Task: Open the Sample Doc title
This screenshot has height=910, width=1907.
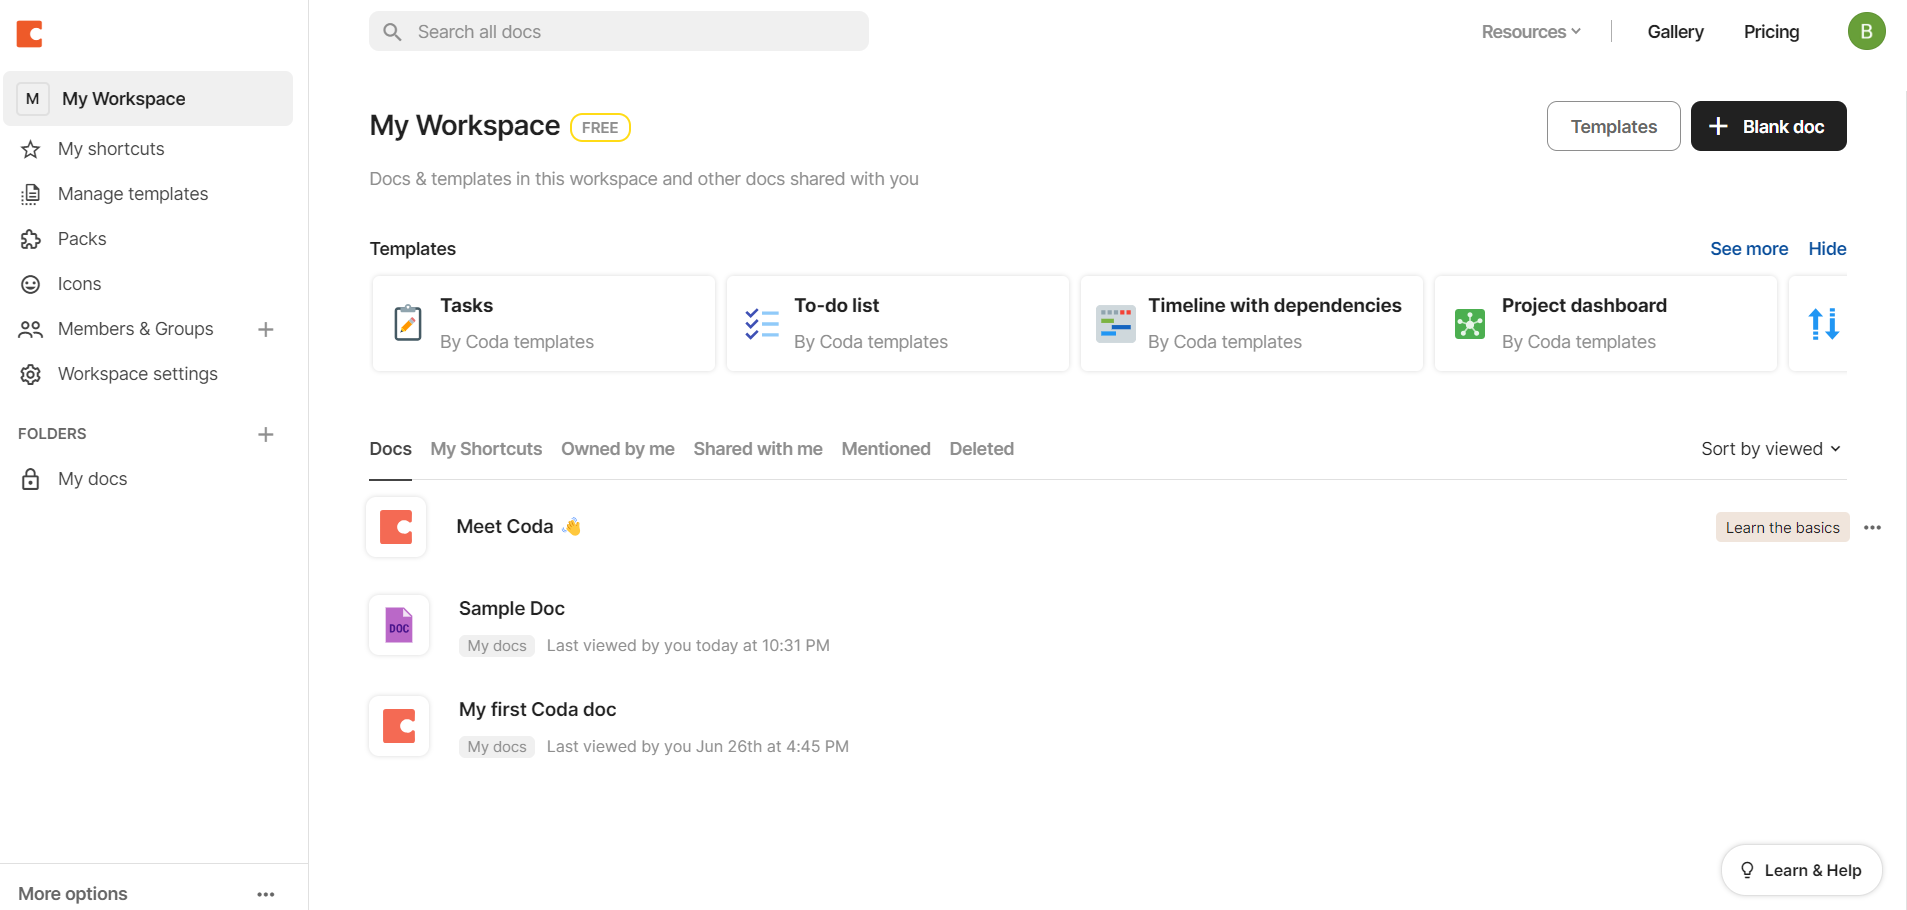Action: (512, 608)
